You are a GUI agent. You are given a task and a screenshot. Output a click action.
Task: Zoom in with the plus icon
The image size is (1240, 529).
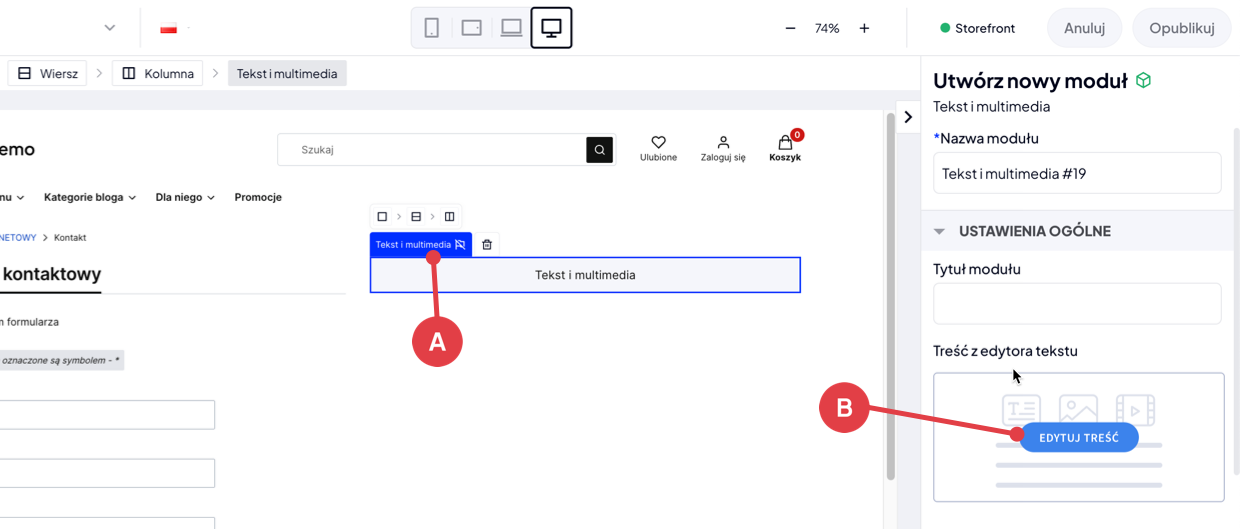864,28
